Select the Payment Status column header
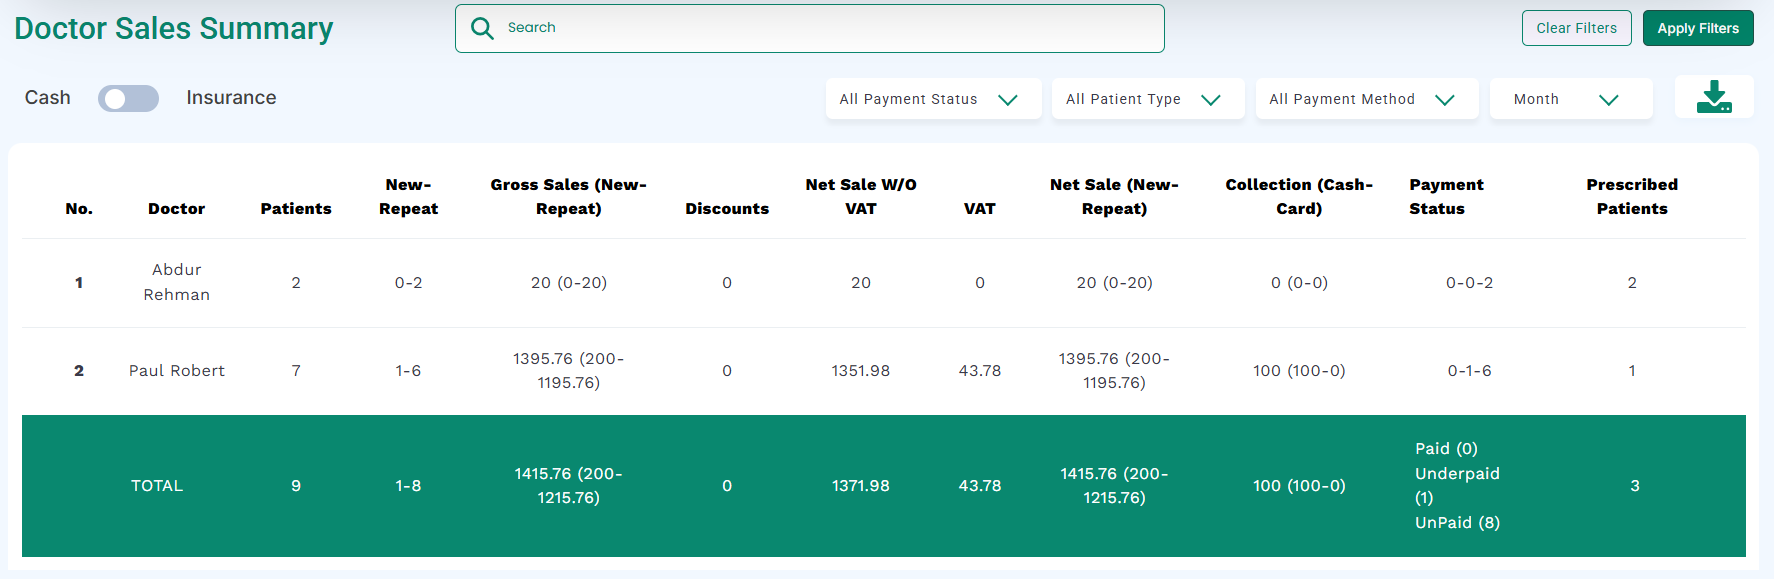This screenshot has height=579, width=1774. click(x=1446, y=197)
